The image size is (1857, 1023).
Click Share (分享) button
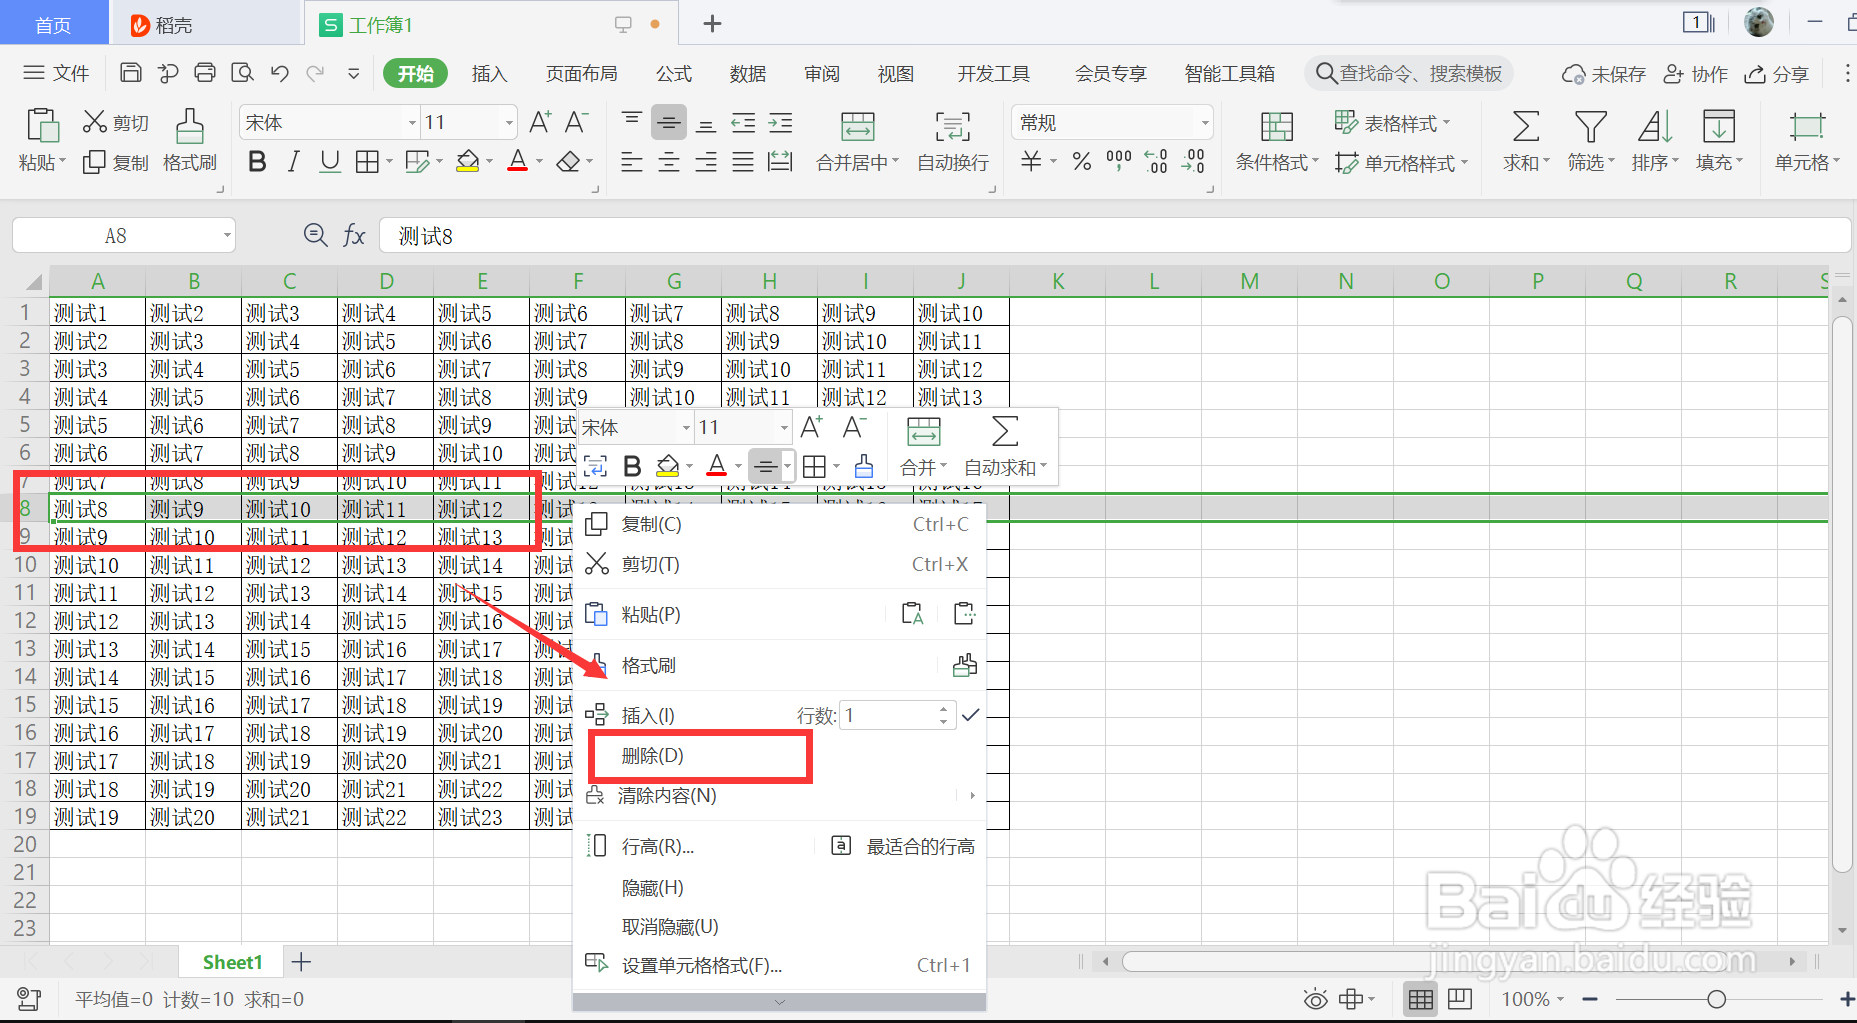(1777, 74)
